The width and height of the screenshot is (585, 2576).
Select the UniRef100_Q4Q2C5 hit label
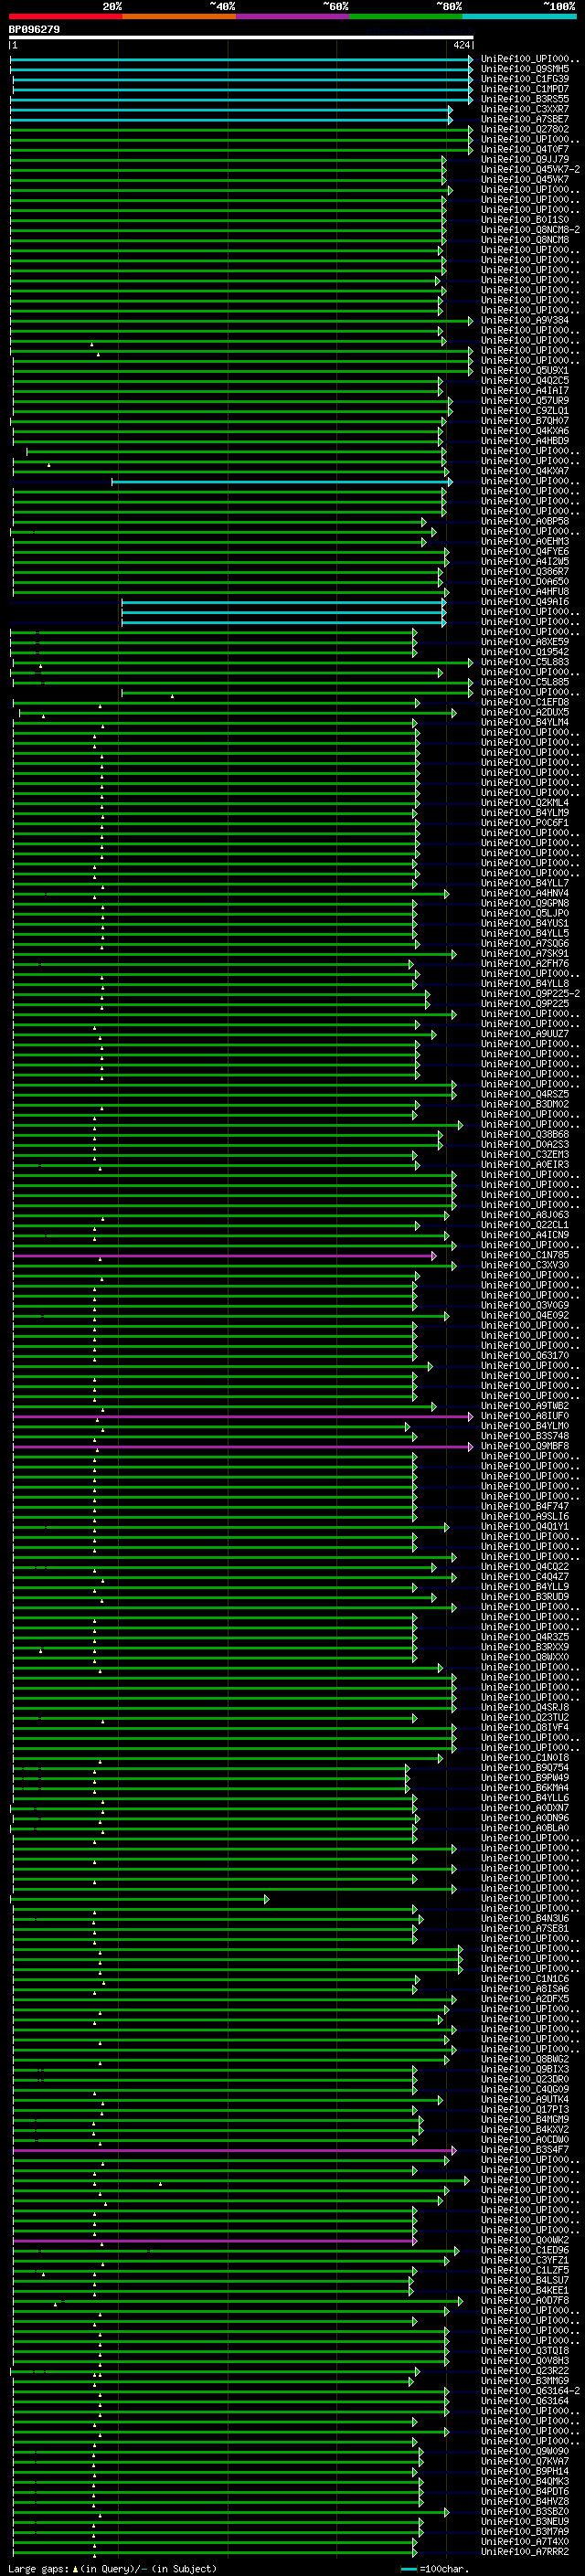(525, 381)
